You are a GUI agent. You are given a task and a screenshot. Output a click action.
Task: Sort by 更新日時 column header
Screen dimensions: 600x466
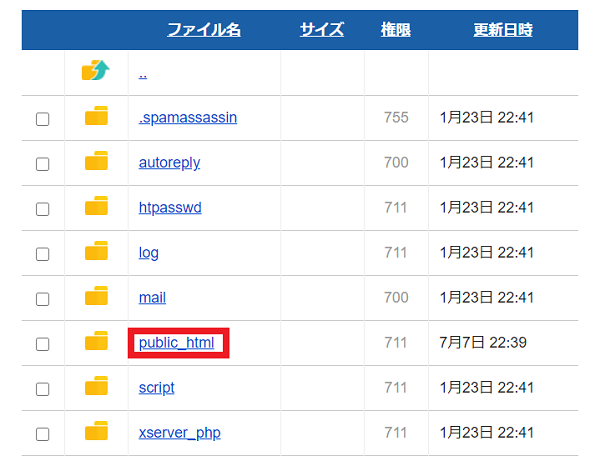(503, 30)
